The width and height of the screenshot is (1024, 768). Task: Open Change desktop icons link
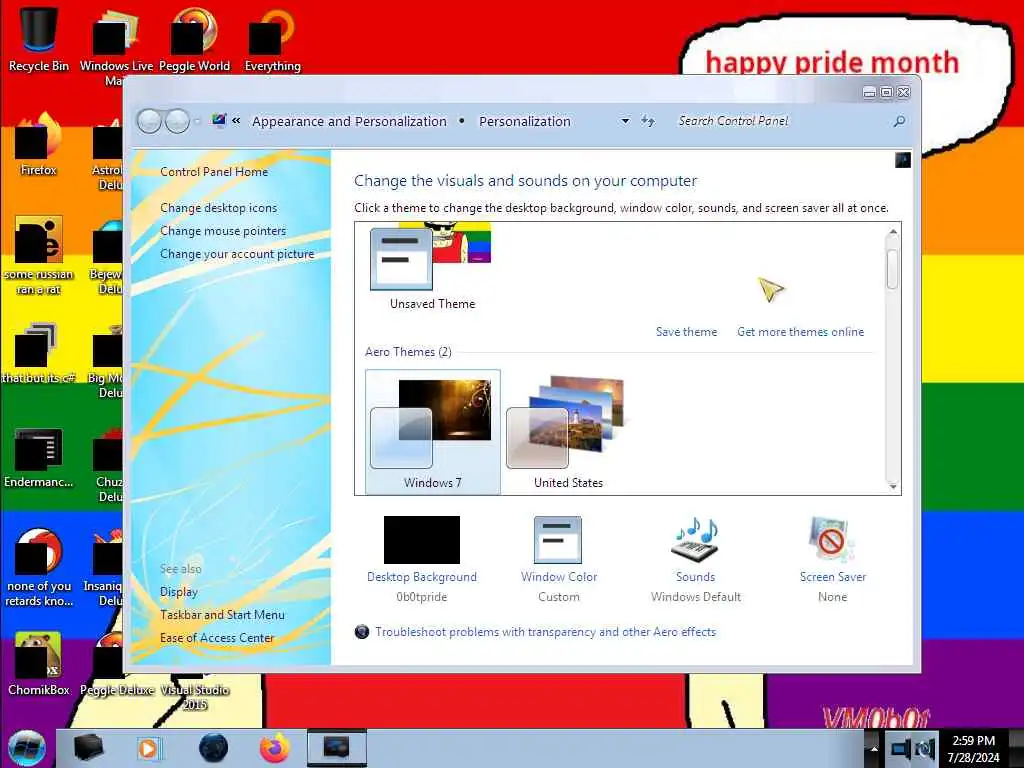[218, 208]
